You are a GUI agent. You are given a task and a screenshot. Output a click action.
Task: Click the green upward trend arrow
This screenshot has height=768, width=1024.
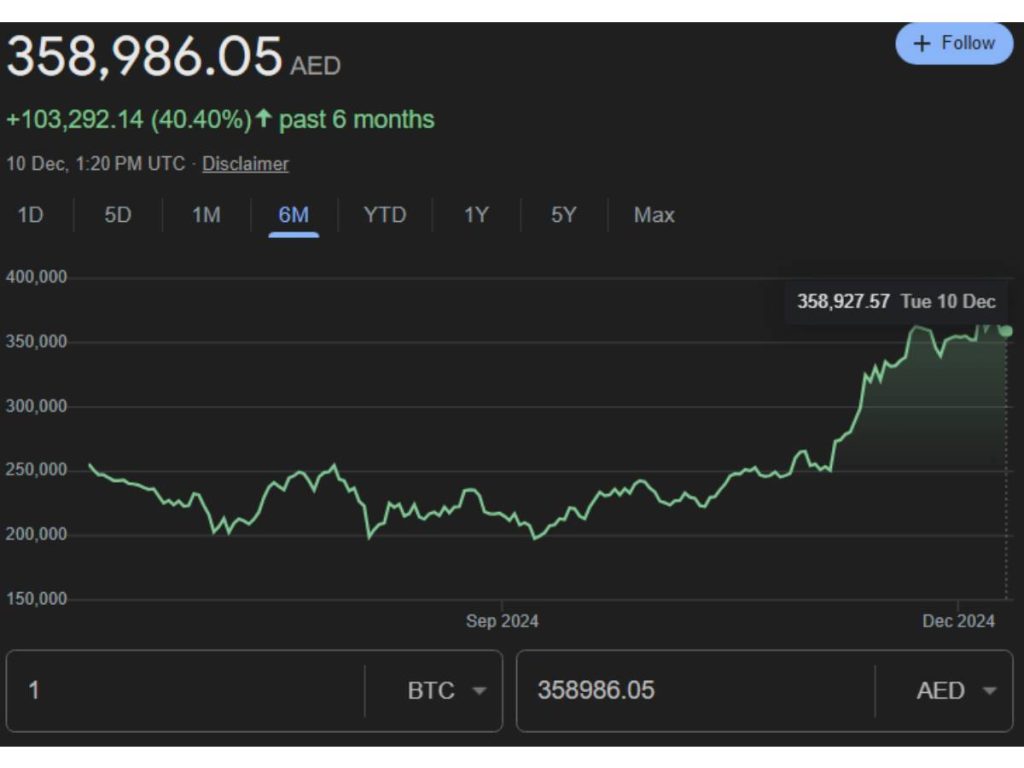(264, 120)
